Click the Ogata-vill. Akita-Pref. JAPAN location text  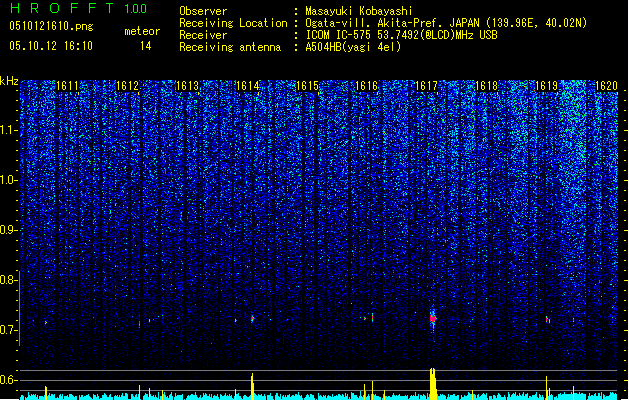click(x=446, y=23)
